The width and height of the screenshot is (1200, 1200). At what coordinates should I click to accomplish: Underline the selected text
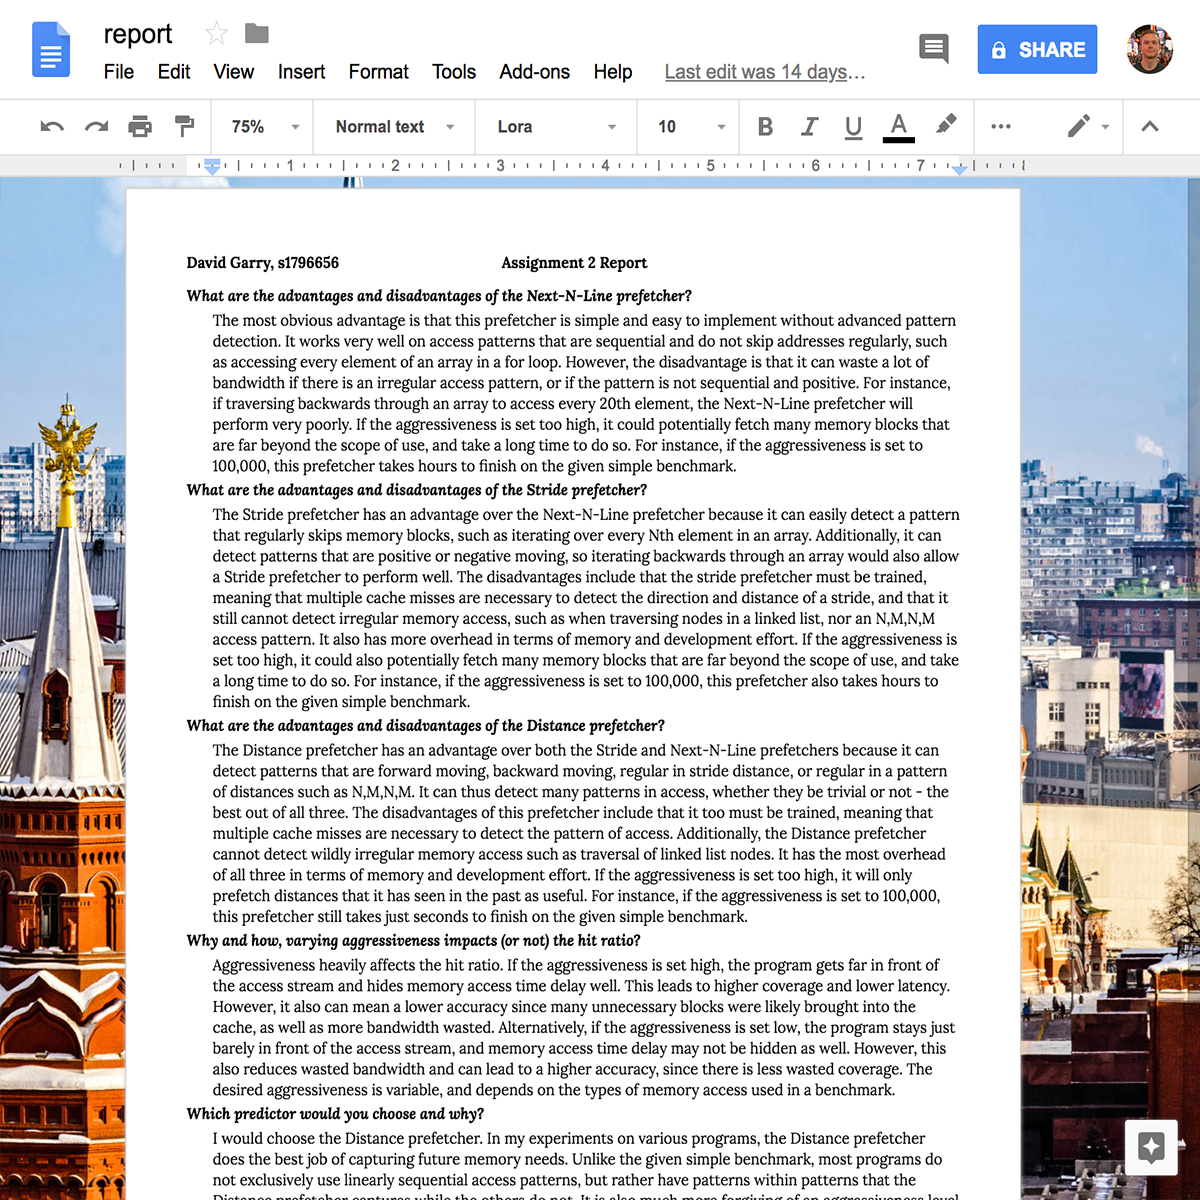pyautogui.click(x=853, y=127)
